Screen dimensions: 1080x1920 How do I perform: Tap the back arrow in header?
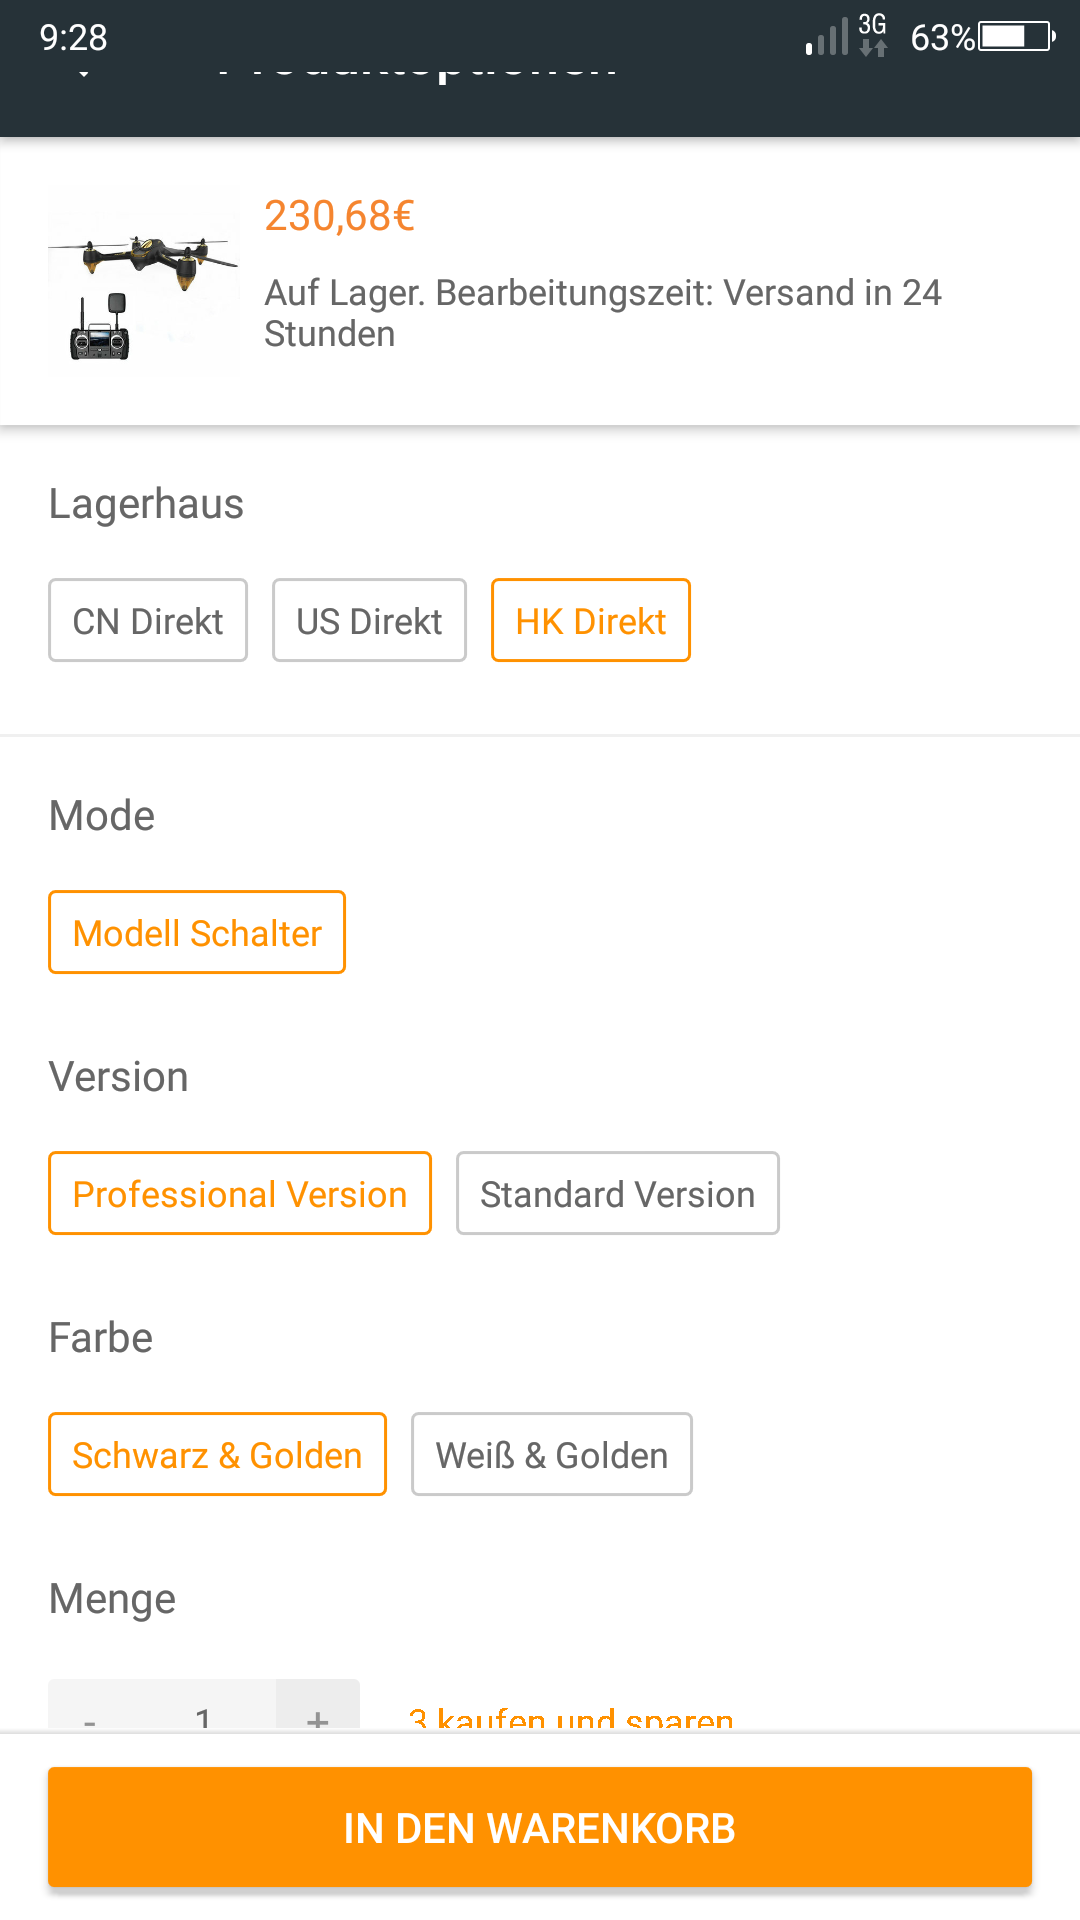click(84, 72)
